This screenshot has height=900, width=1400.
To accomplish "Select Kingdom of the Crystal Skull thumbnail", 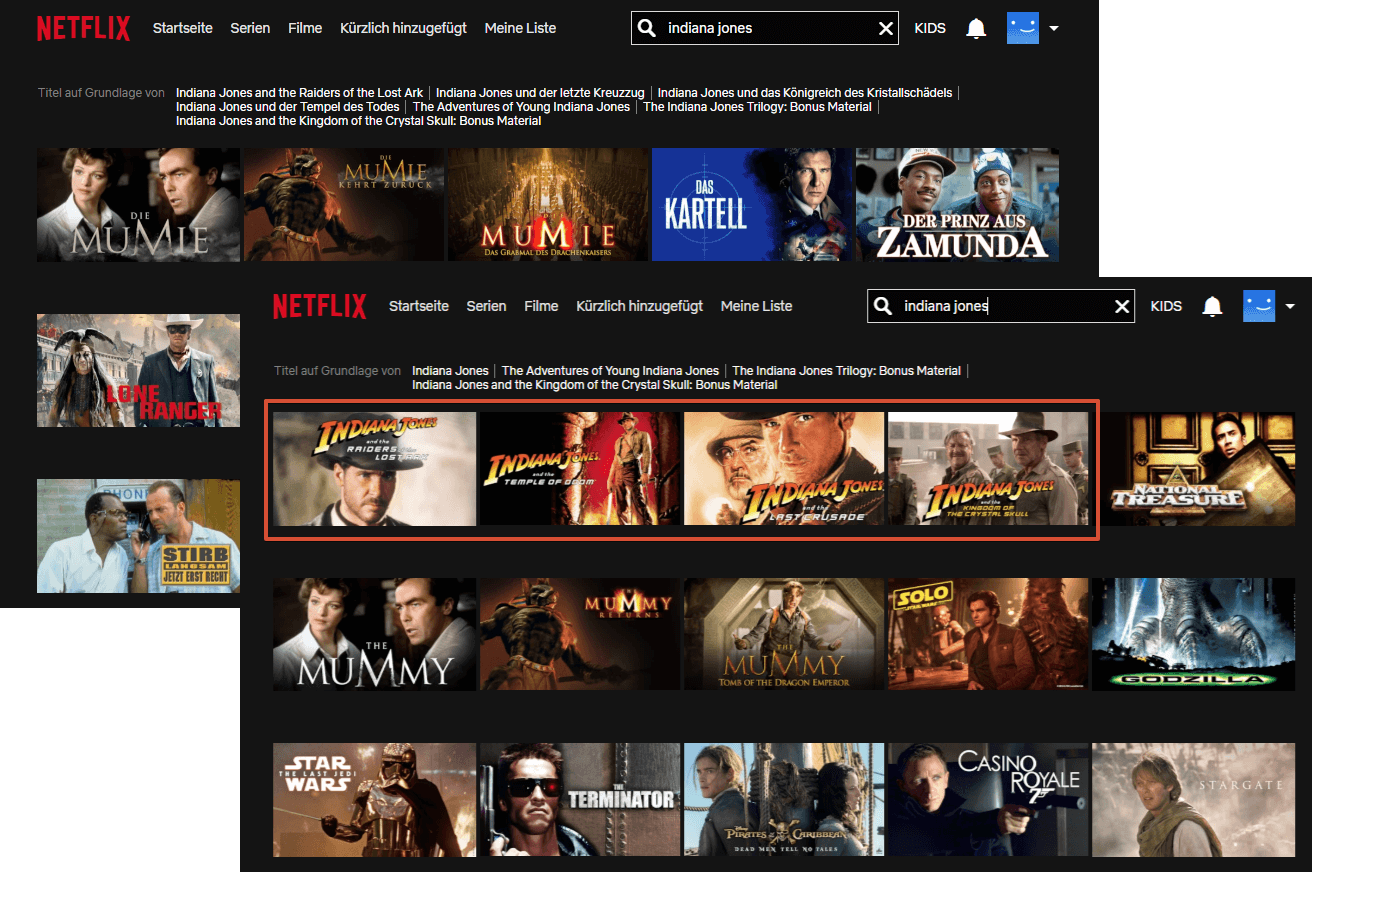I will pyautogui.click(x=988, y=469).
